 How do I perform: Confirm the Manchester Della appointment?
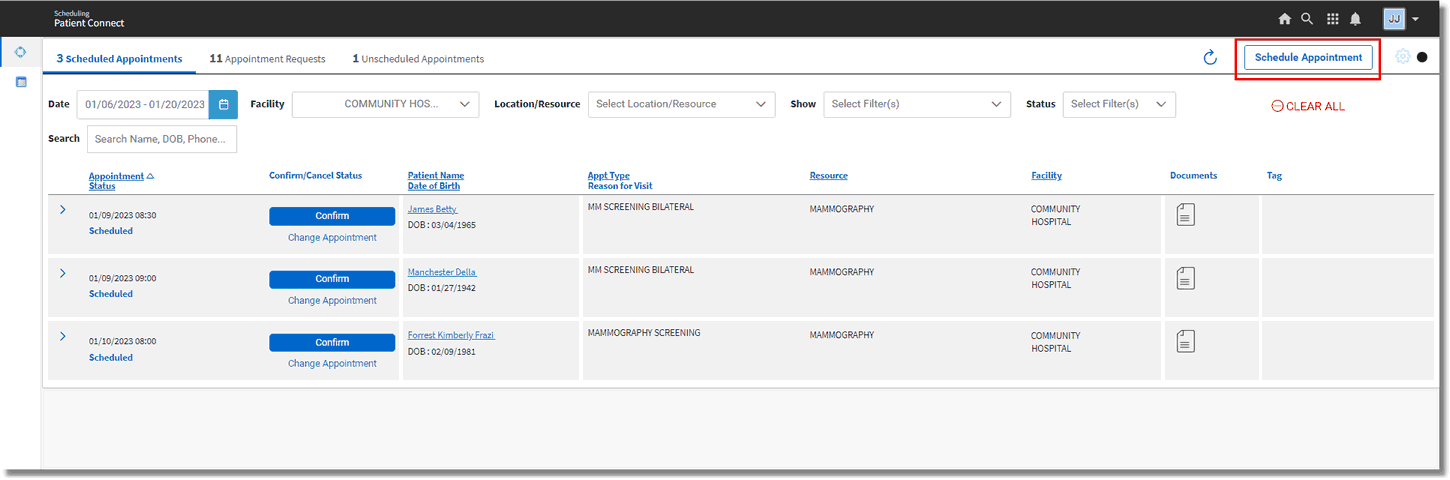click(x=332, y=279)
